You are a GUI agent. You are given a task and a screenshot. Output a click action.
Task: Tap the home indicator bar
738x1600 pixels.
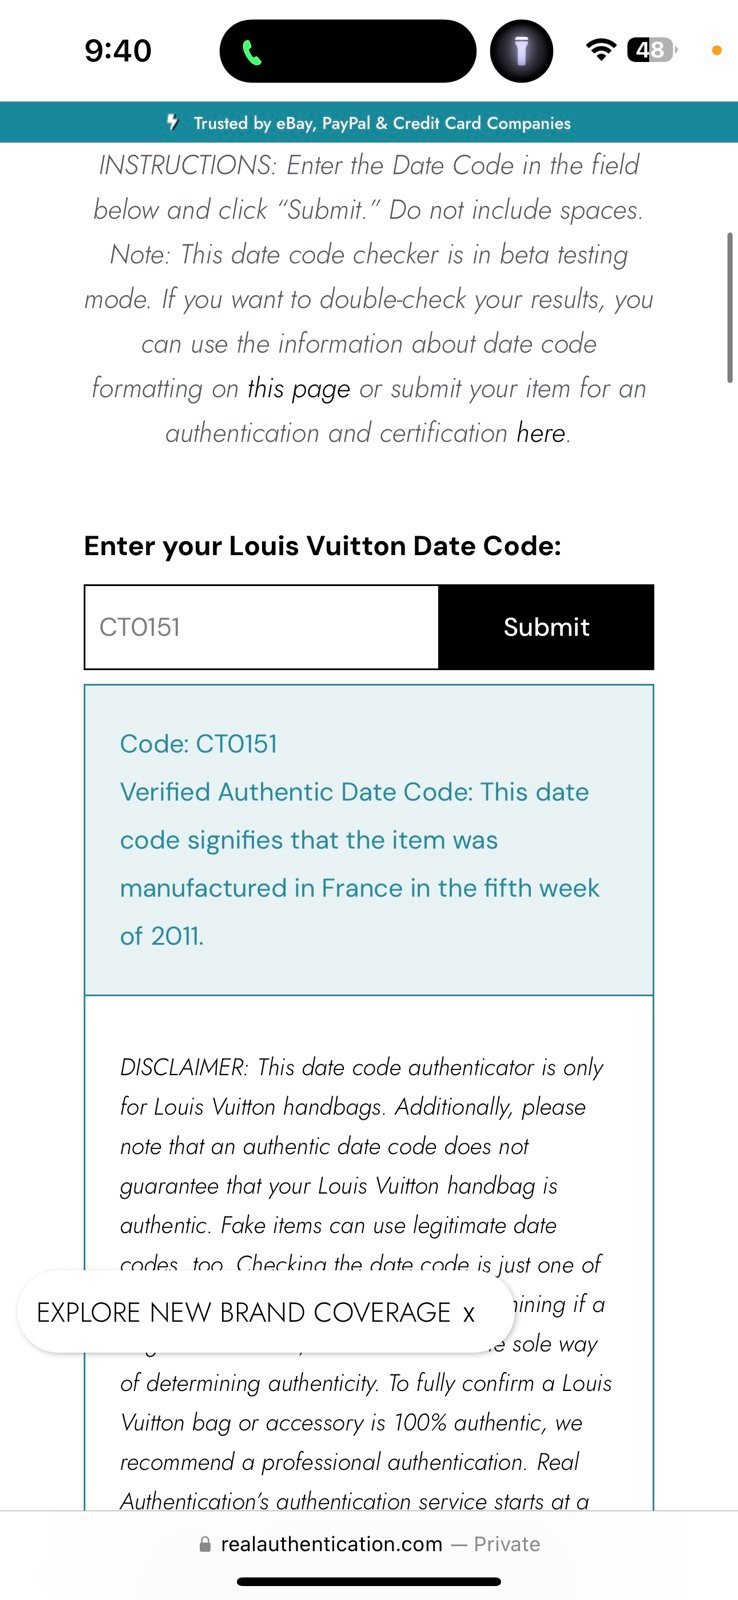369,1582
